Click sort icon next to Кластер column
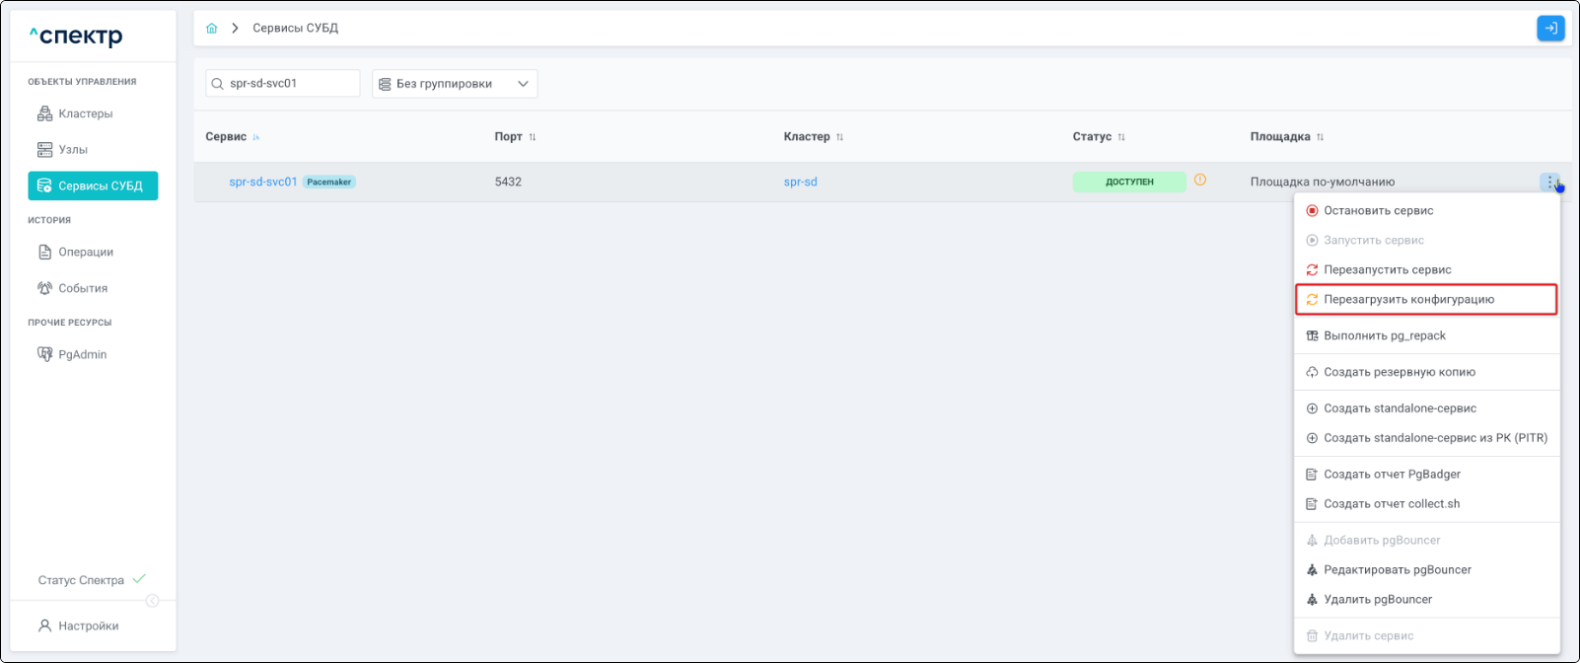1580x663 pixels. click(840, 137)
